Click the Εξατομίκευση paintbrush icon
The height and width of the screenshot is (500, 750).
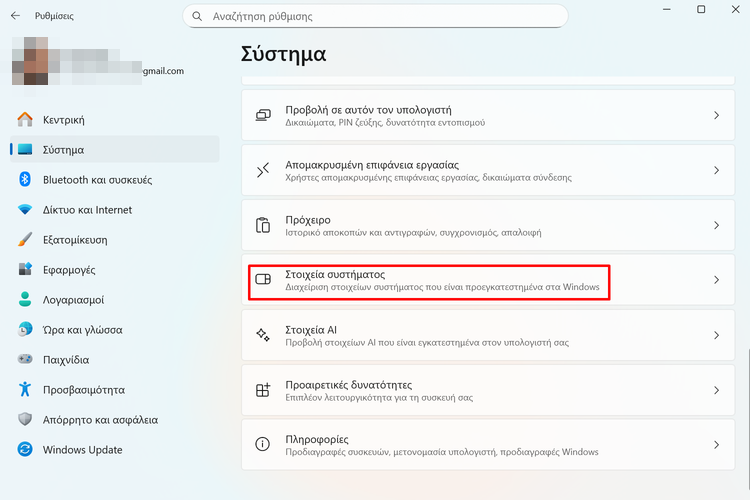(25, 240)
